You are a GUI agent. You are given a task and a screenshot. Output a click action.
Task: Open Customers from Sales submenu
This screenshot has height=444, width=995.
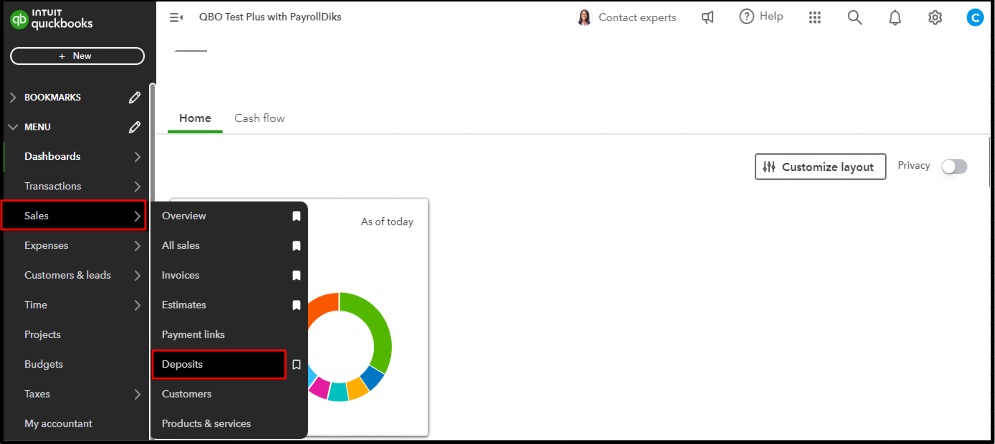[187, 394]
